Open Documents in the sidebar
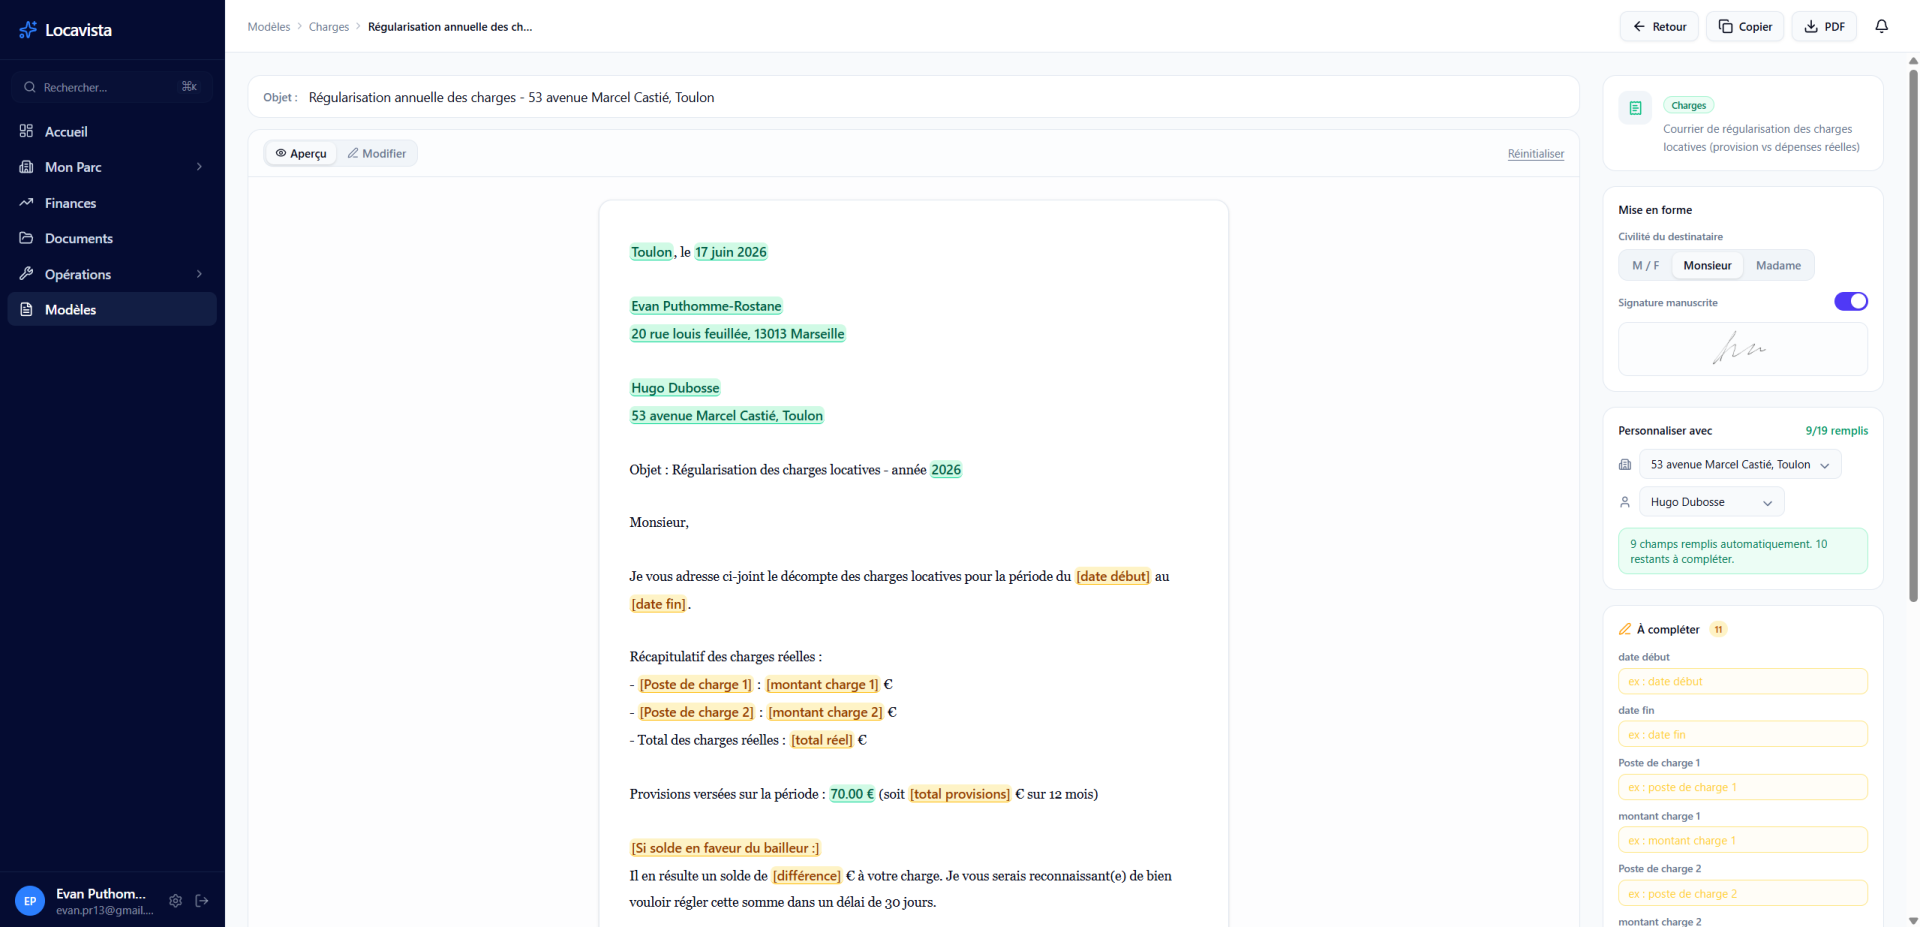 click(x=112, y=238)
